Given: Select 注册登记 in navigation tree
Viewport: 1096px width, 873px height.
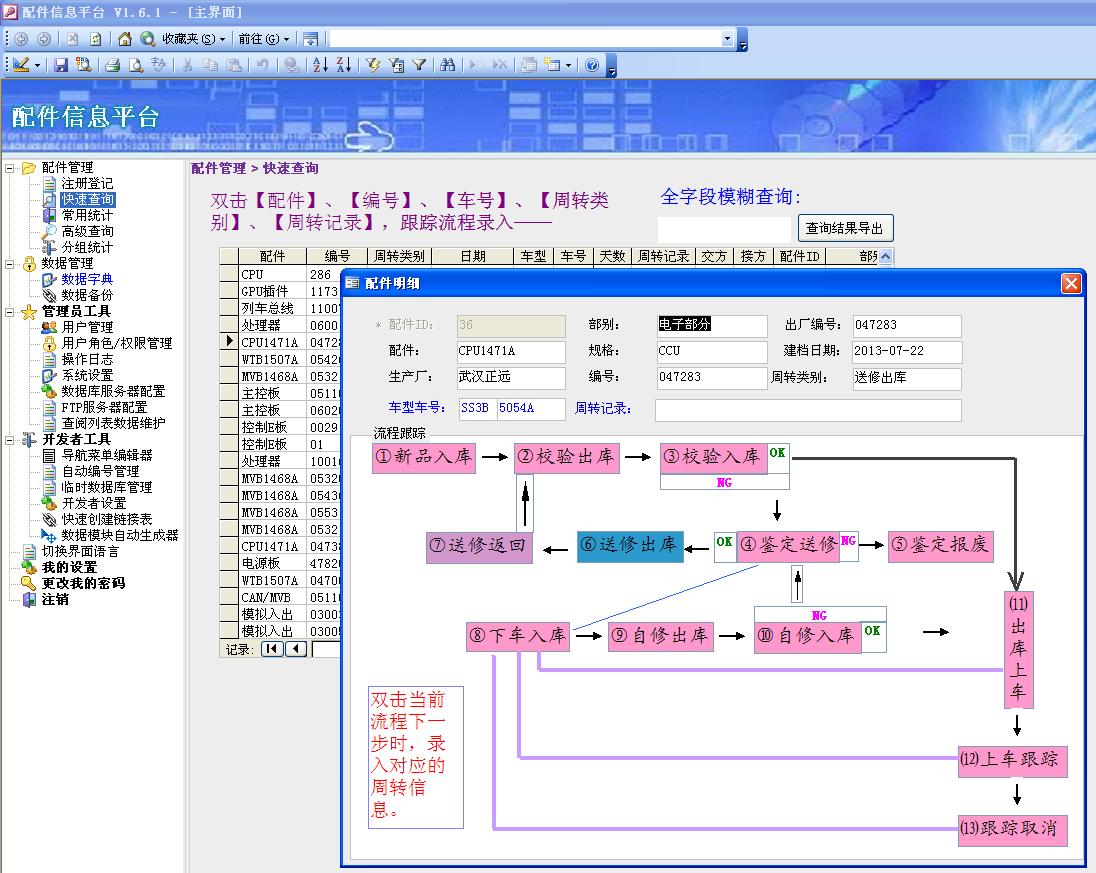Looking at the screenshot, I should point(87,184).
